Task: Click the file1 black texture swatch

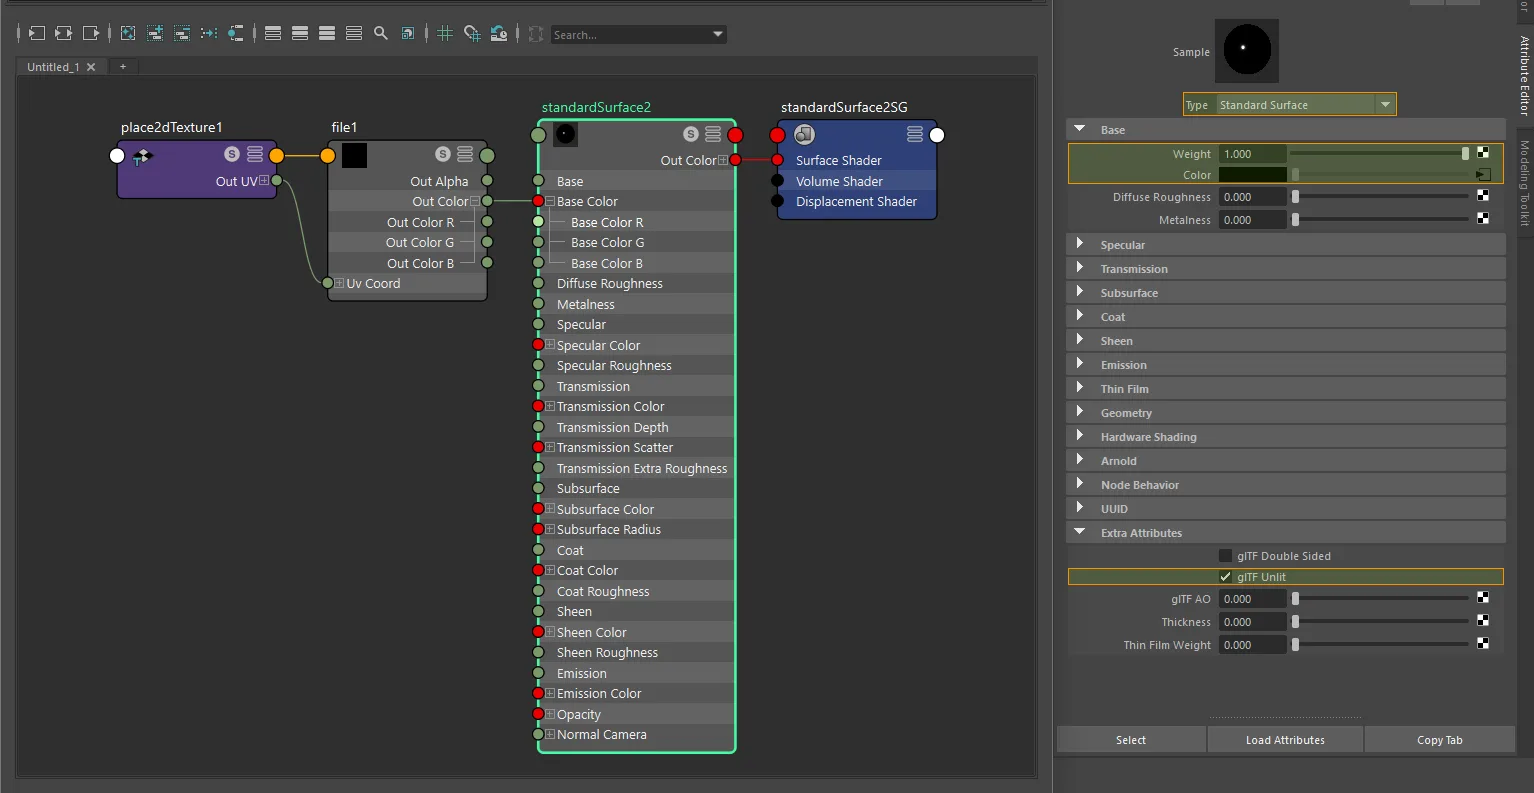Action: [x=354, y=155]
